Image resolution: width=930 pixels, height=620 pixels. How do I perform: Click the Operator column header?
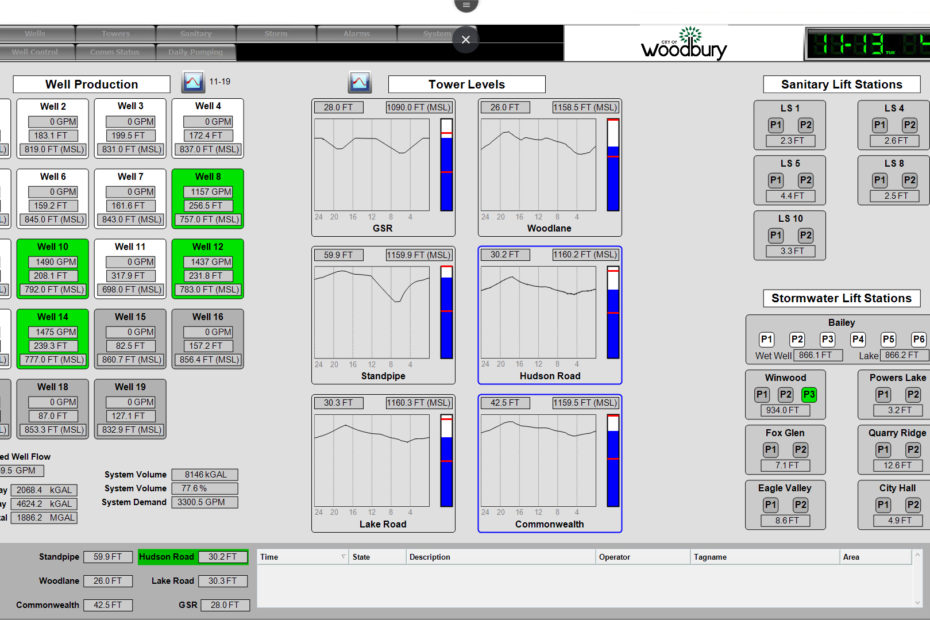pyautogui.click(x=642, y=557)
